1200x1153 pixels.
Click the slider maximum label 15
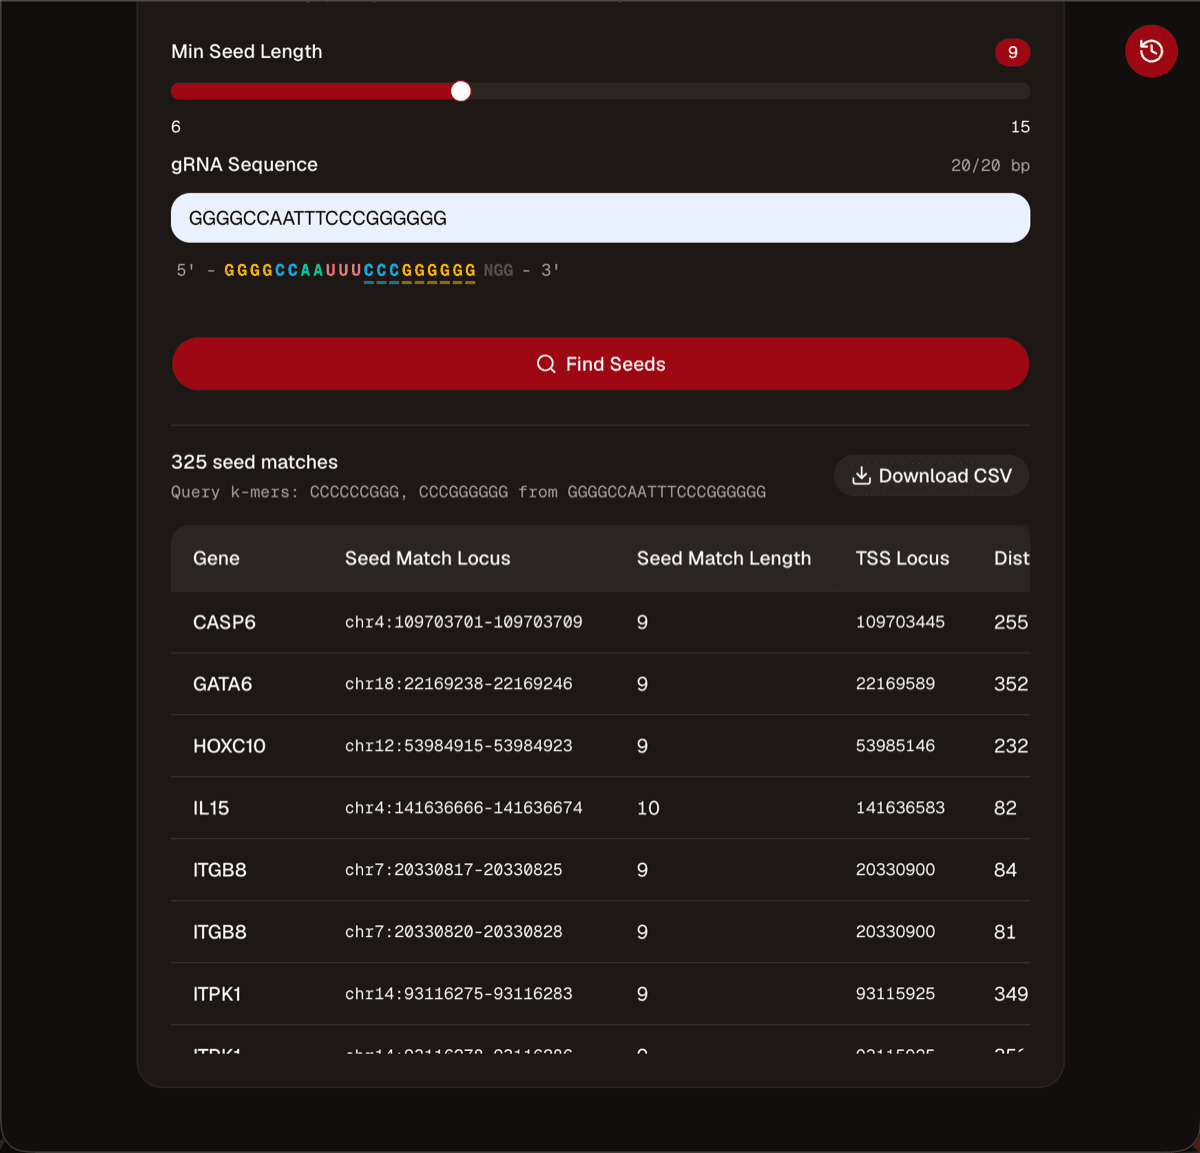tap(1020, 127)
